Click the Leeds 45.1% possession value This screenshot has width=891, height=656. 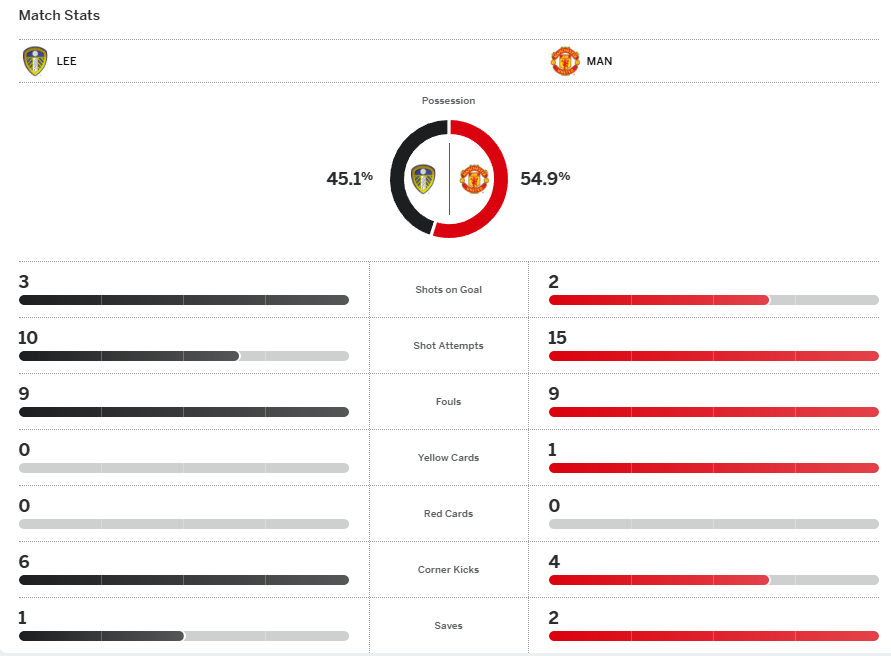click(x=349, y=179)
